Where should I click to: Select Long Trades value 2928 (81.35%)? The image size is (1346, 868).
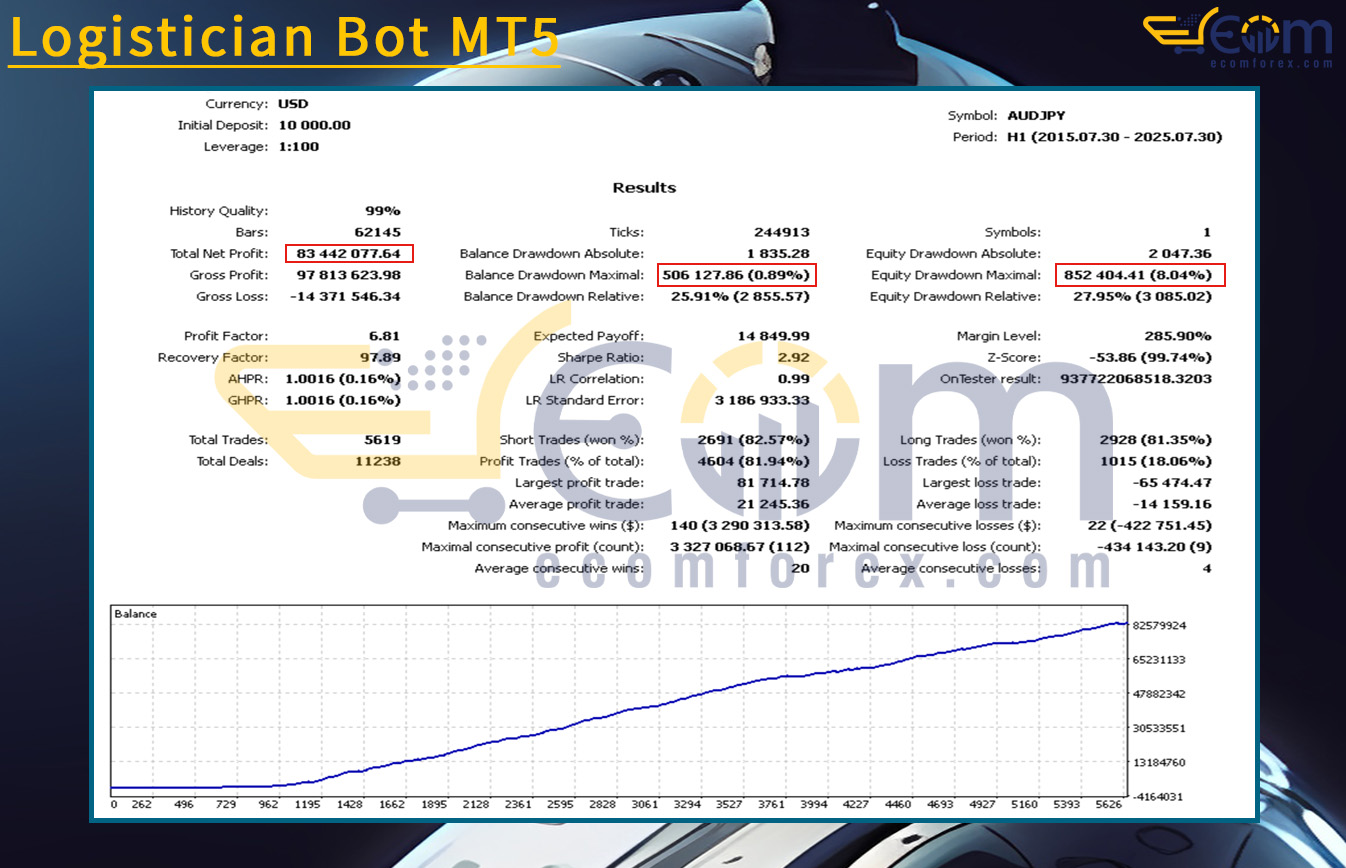click(x=1154, y=440)
